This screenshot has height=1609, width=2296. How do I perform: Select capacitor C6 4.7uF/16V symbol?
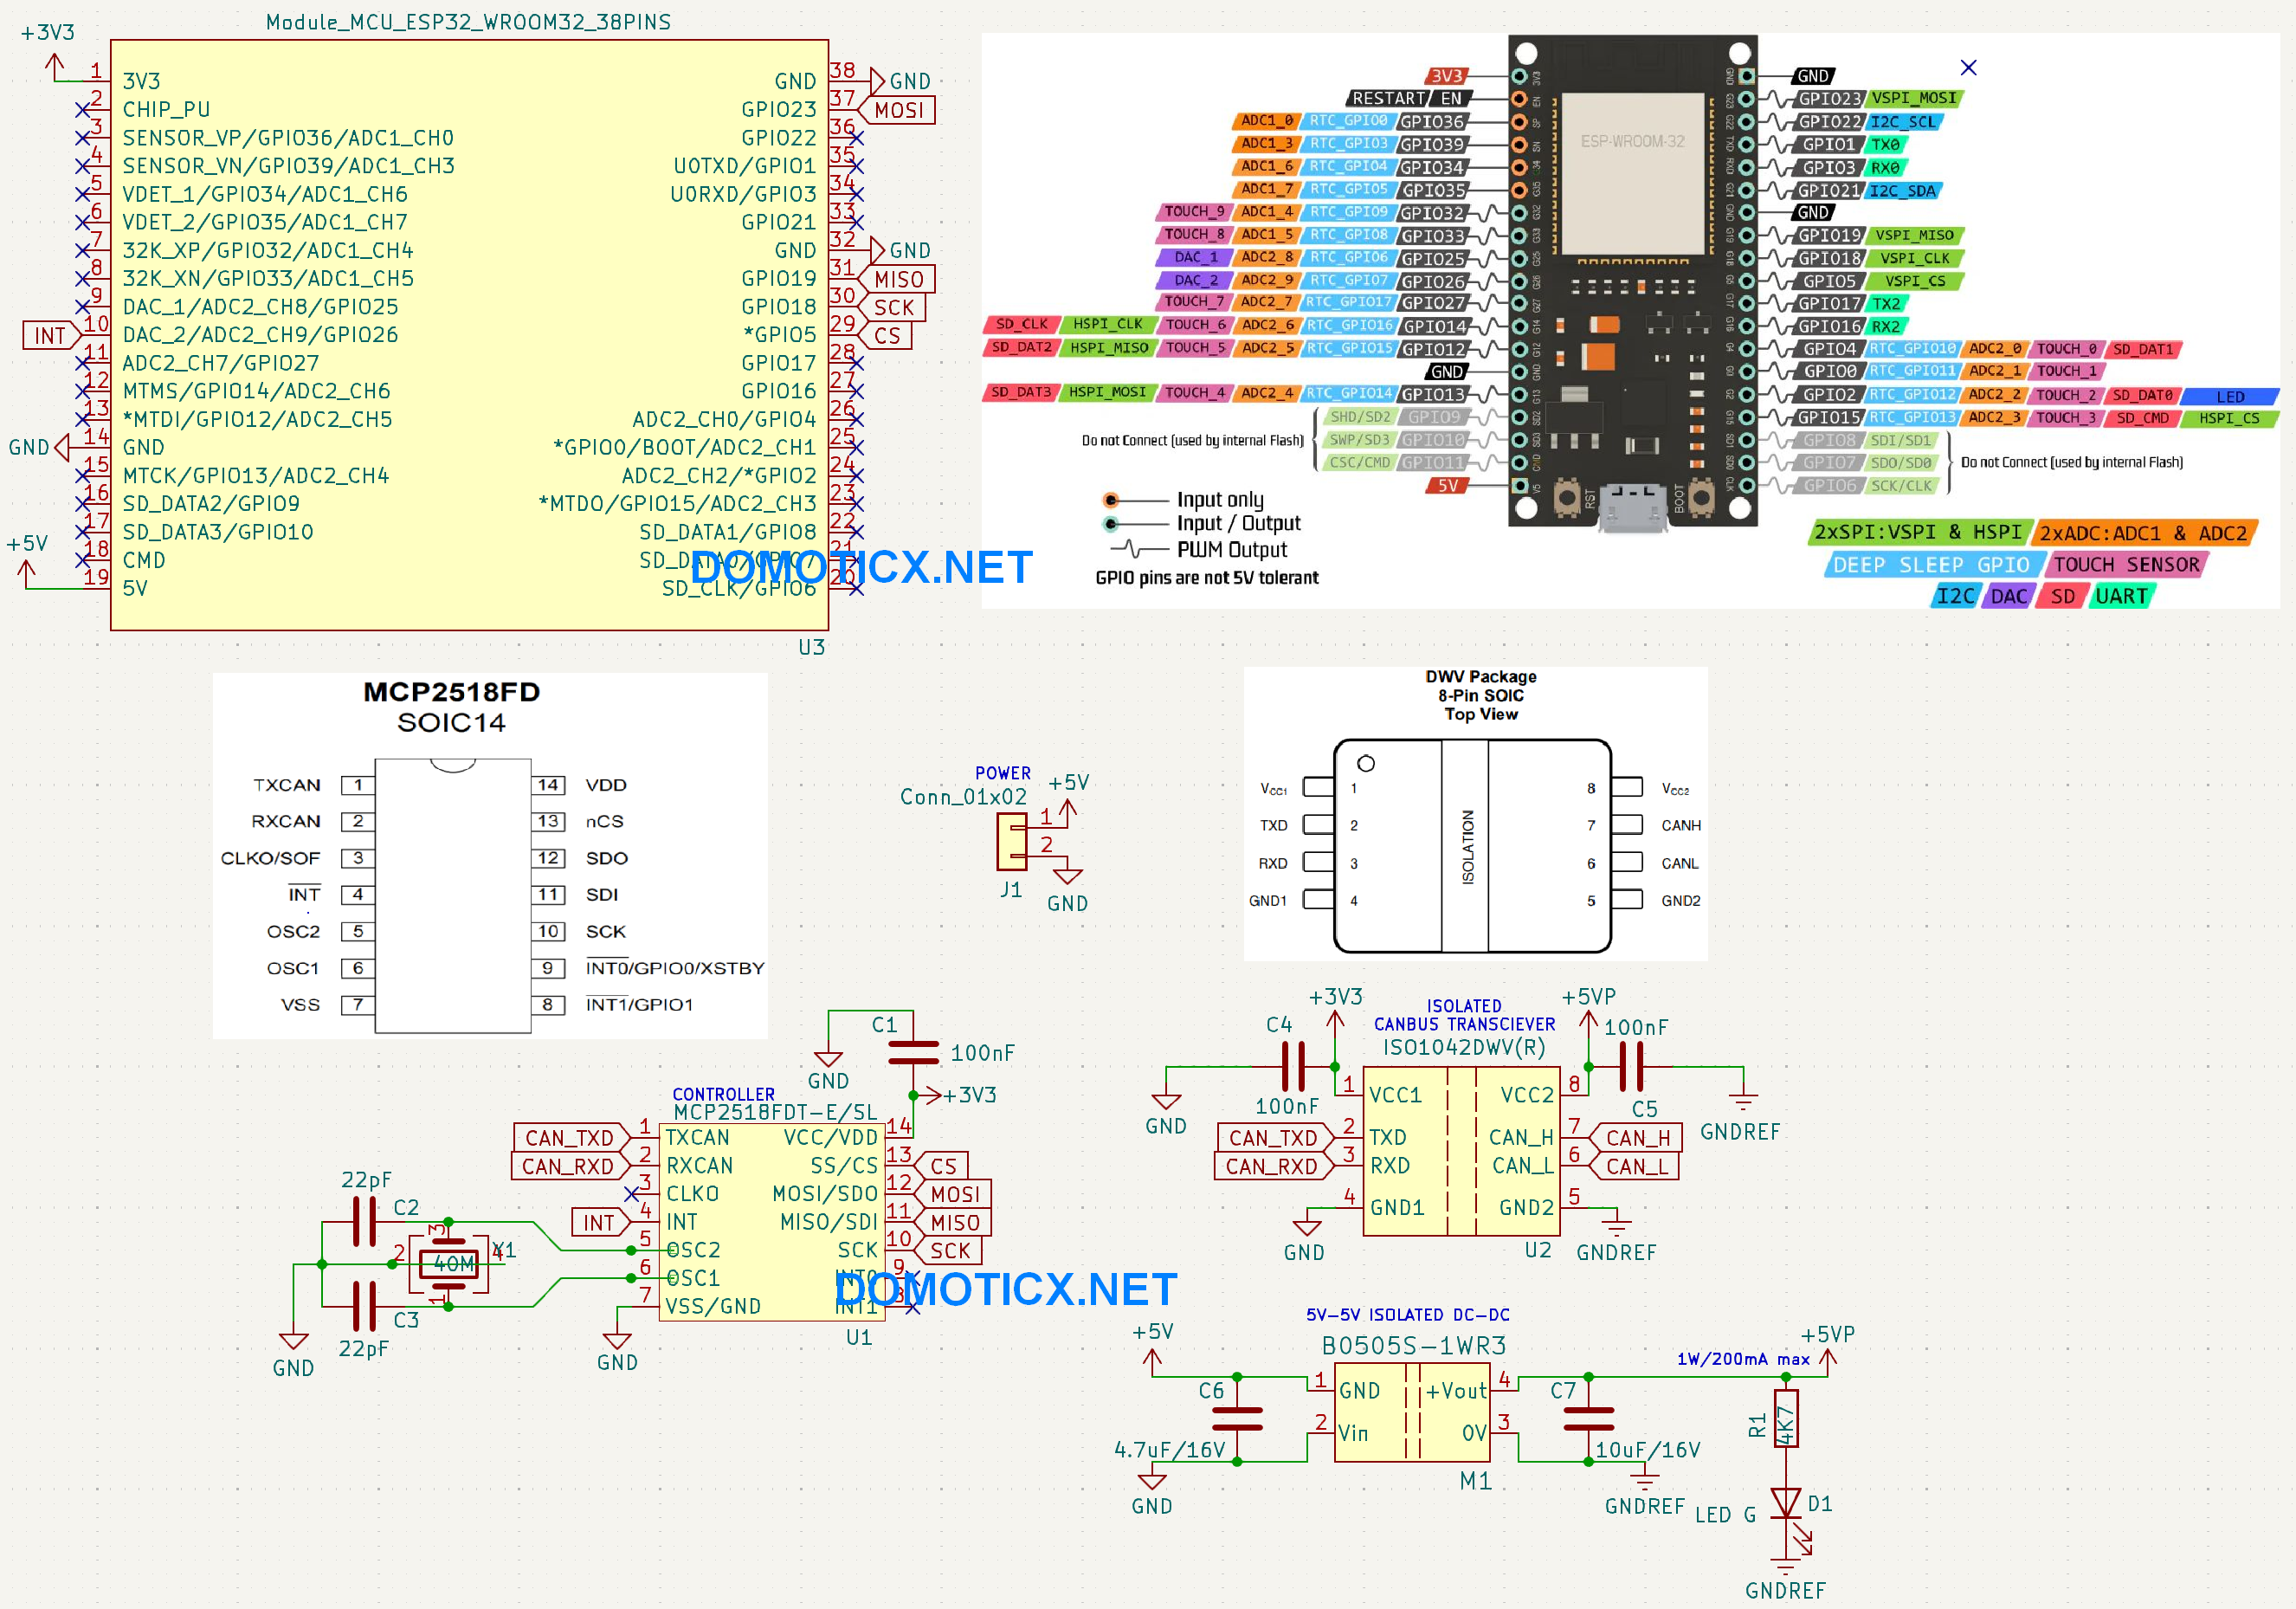pyautogui.click(x=1237, y=1419)
